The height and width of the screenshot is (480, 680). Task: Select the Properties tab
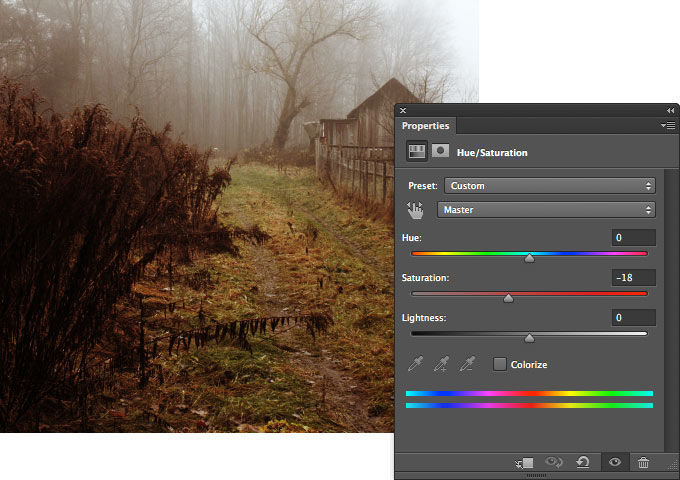[426, 126]
